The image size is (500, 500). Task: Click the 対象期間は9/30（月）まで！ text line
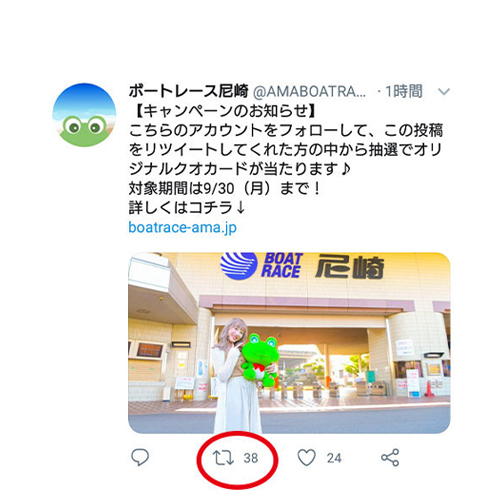[x=225, y=189]
